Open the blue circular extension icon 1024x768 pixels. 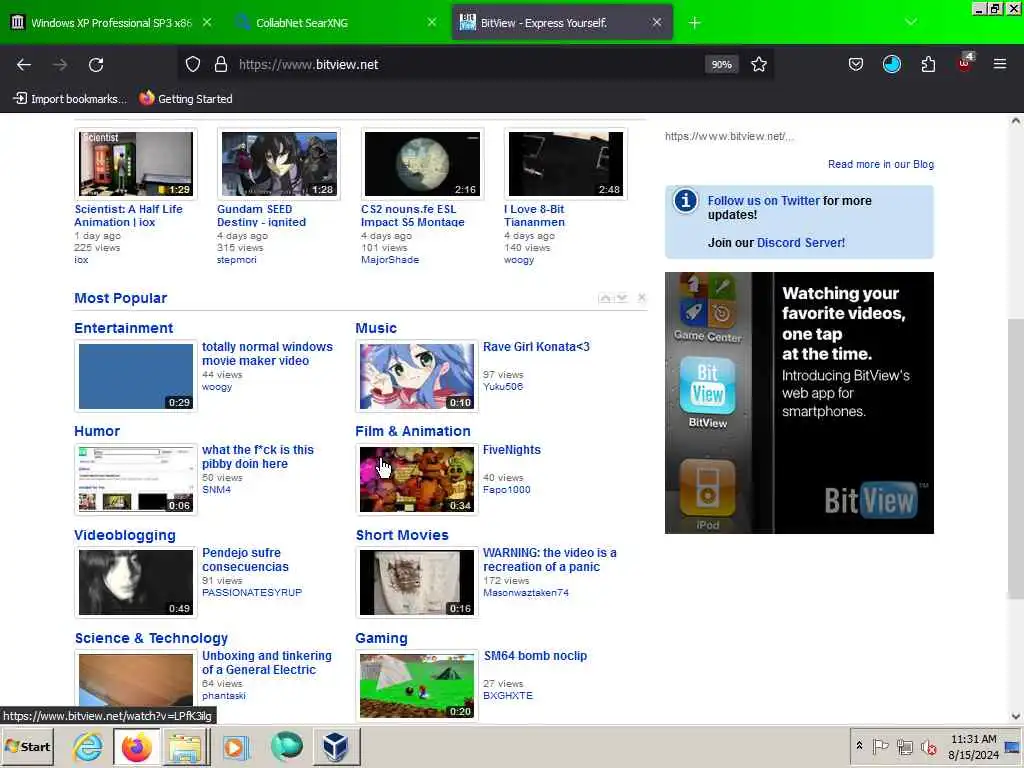point(891,65)
